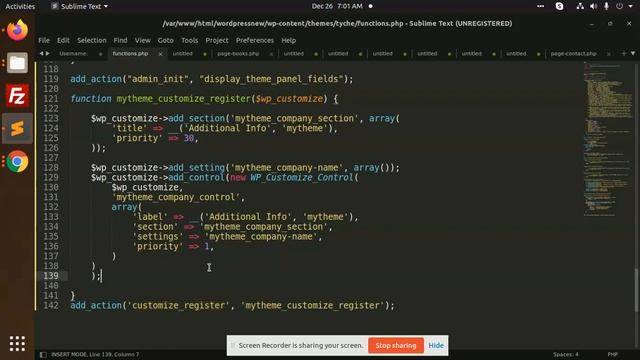
Task: Click the Activities button
Action: (x=20, y=6)
